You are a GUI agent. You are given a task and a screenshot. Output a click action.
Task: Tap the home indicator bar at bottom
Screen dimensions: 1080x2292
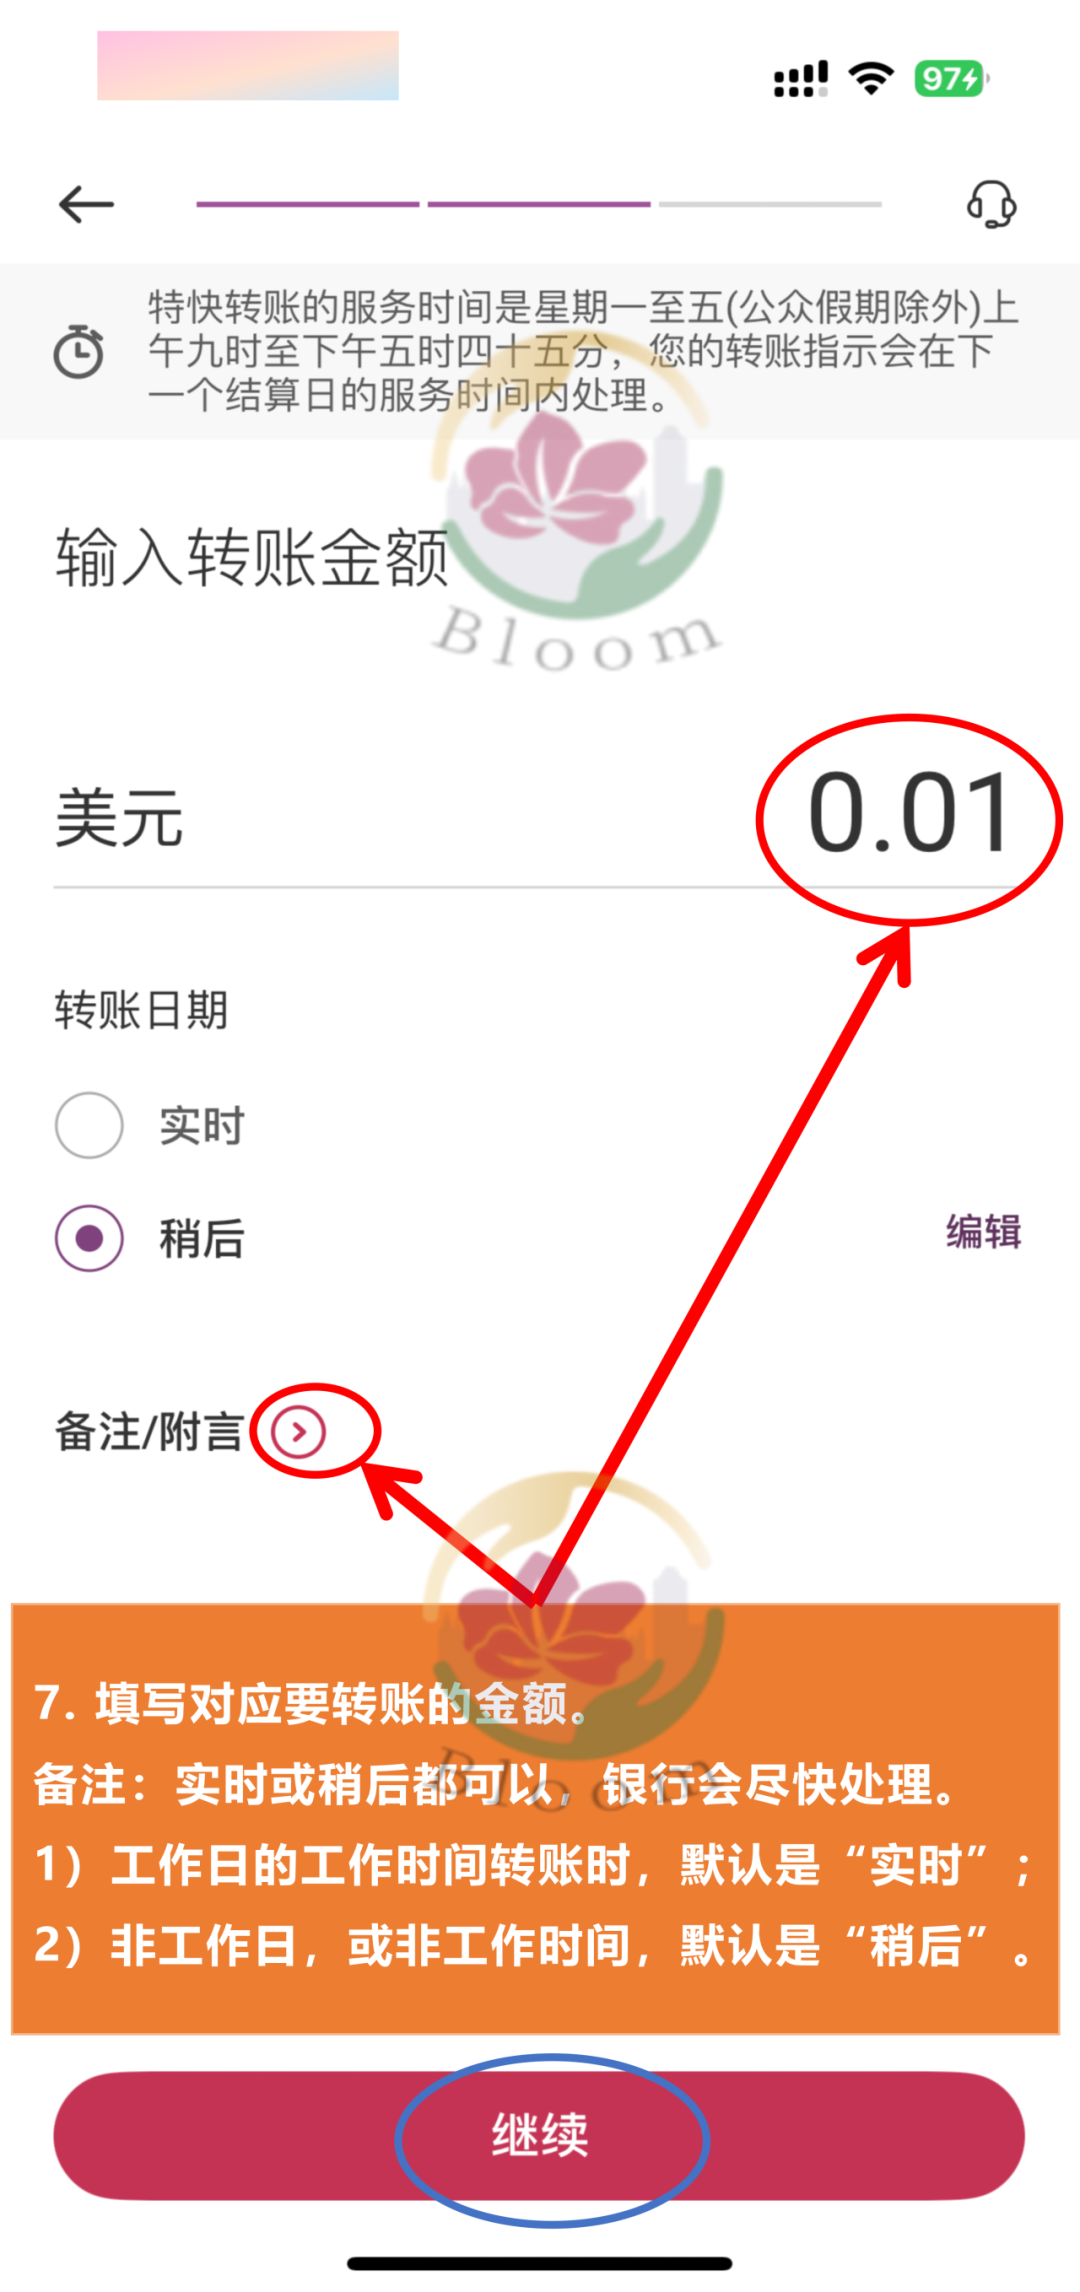[x=540, y=2264]
